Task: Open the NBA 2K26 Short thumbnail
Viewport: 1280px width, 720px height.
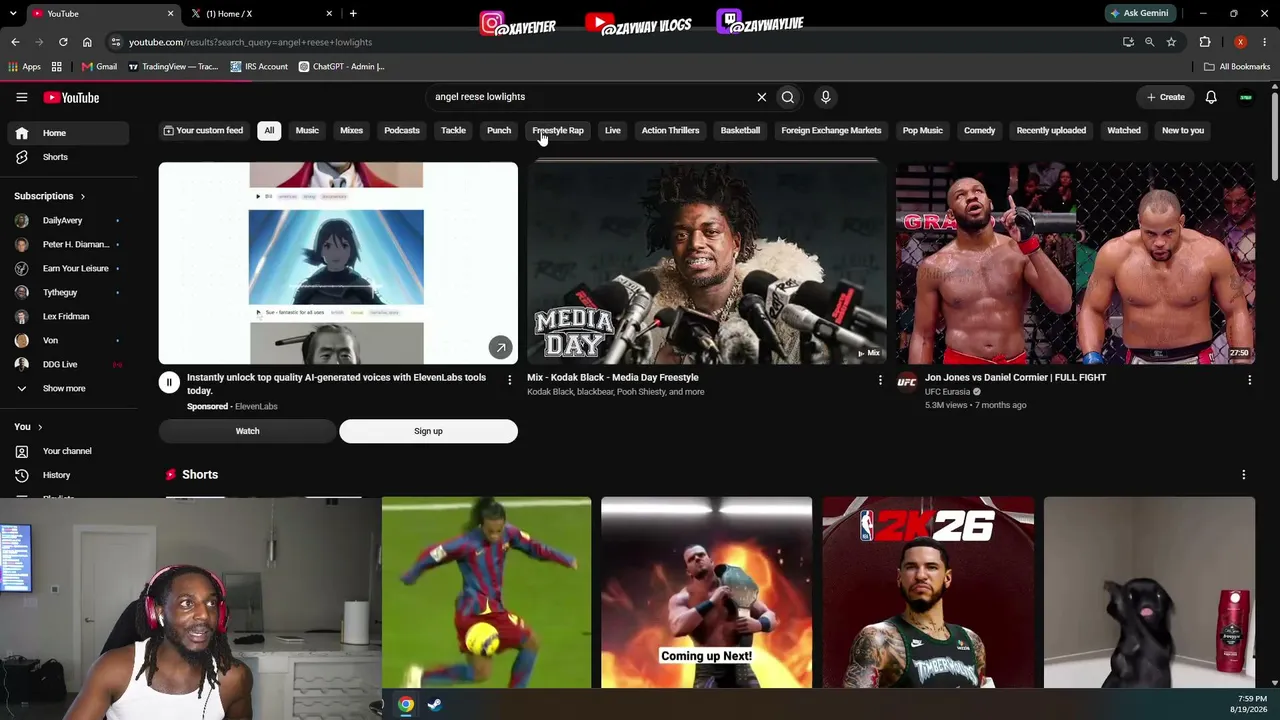Action: coord(928,592)
